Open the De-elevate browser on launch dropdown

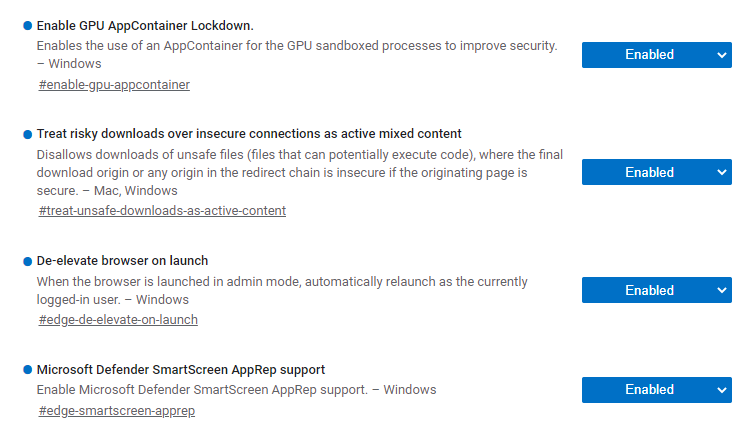click(x=657, y=291)
